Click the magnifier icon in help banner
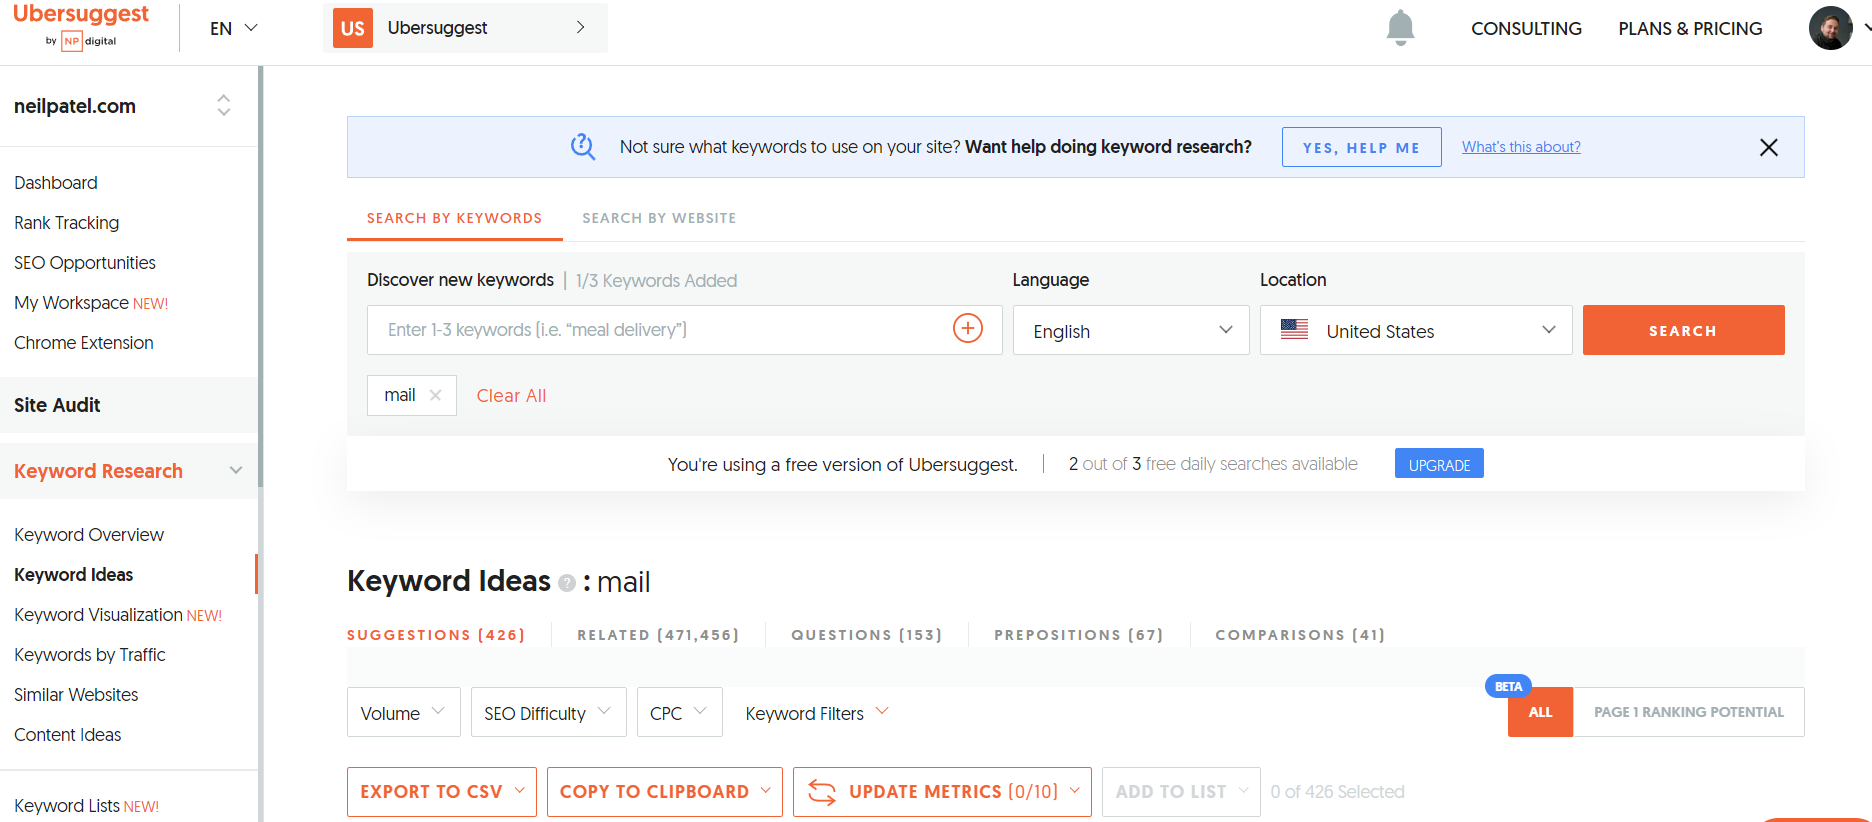1872x822 pixels. point(583,147)
